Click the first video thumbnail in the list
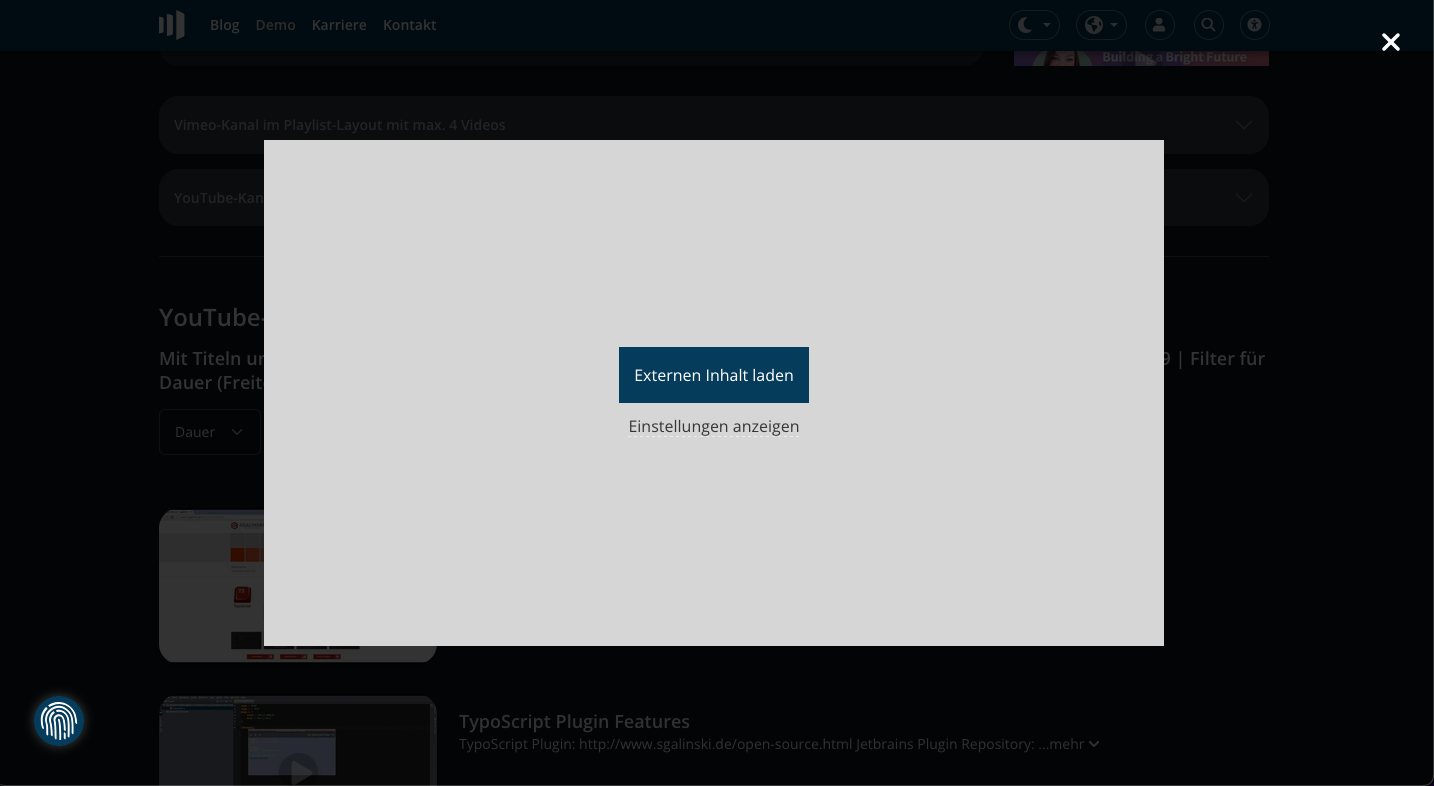This screenshot has width=1434, height=786. point(298,586)
